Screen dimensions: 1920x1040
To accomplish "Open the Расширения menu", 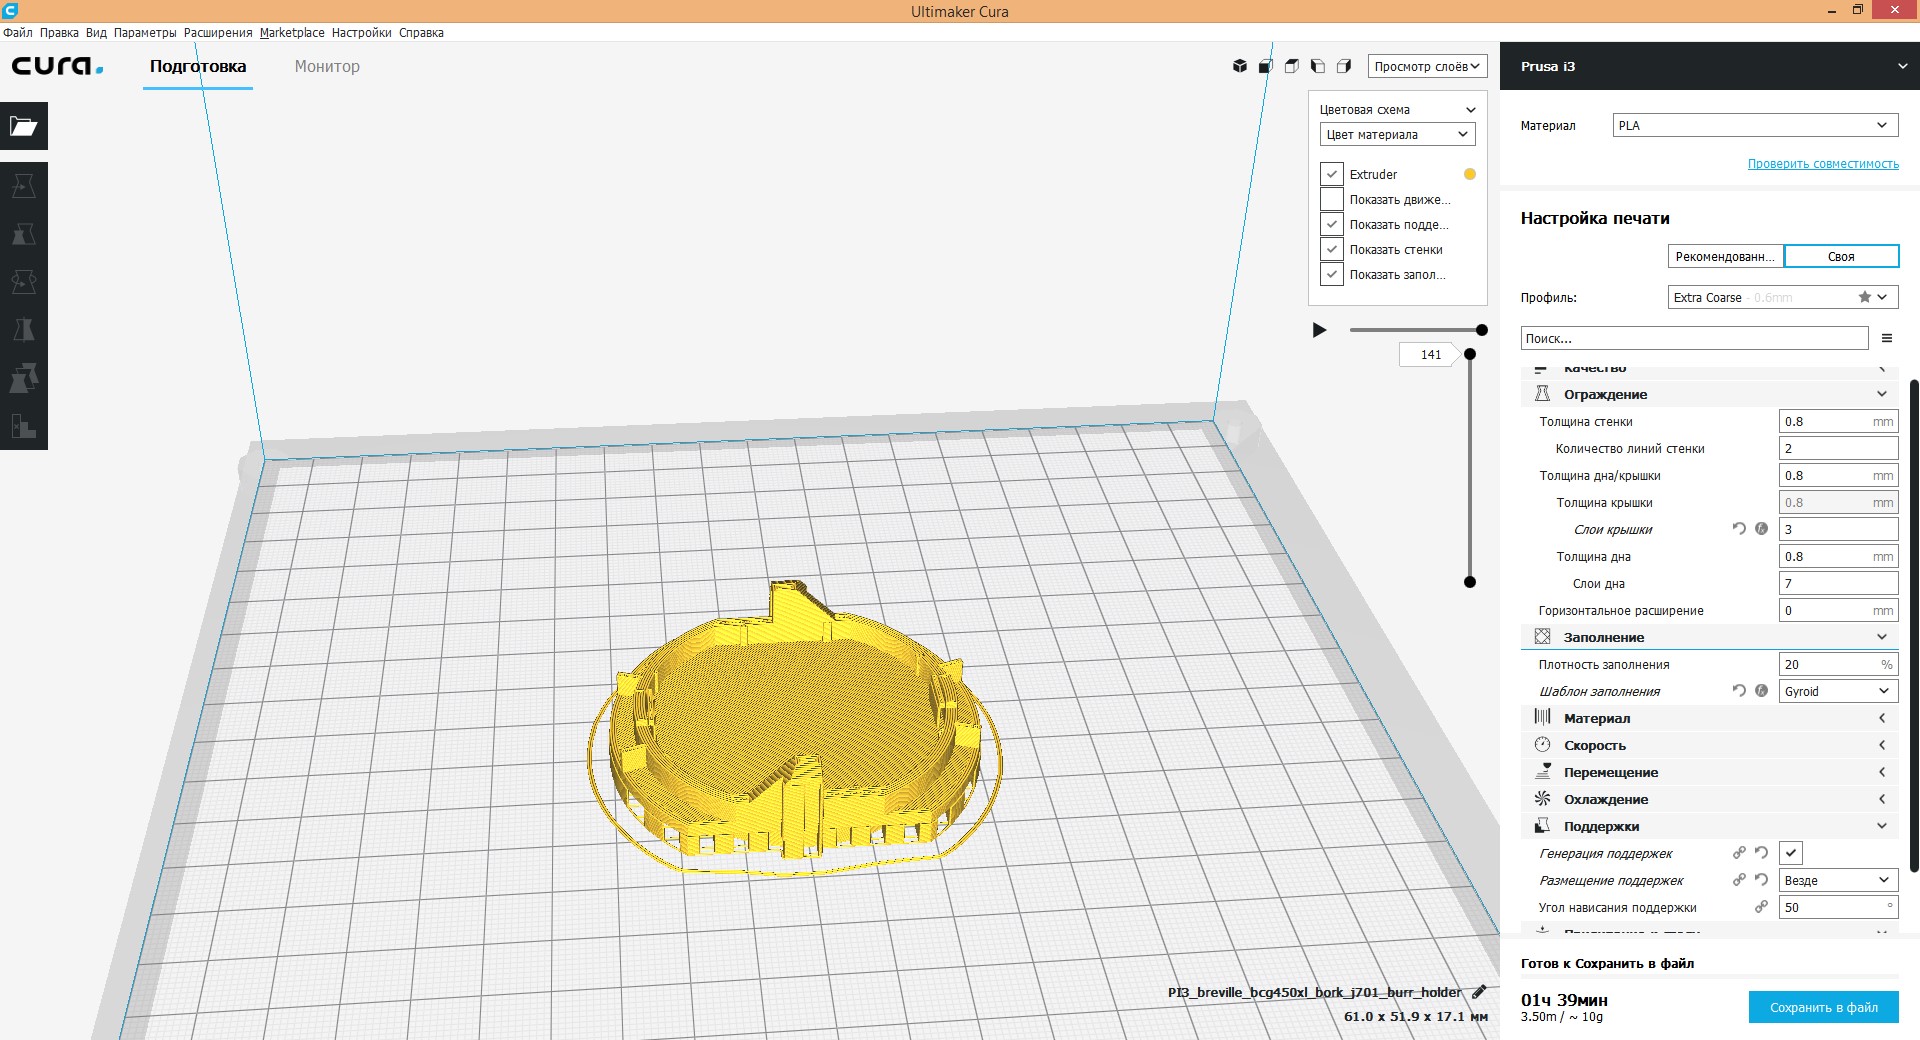I will coord(218,33).
